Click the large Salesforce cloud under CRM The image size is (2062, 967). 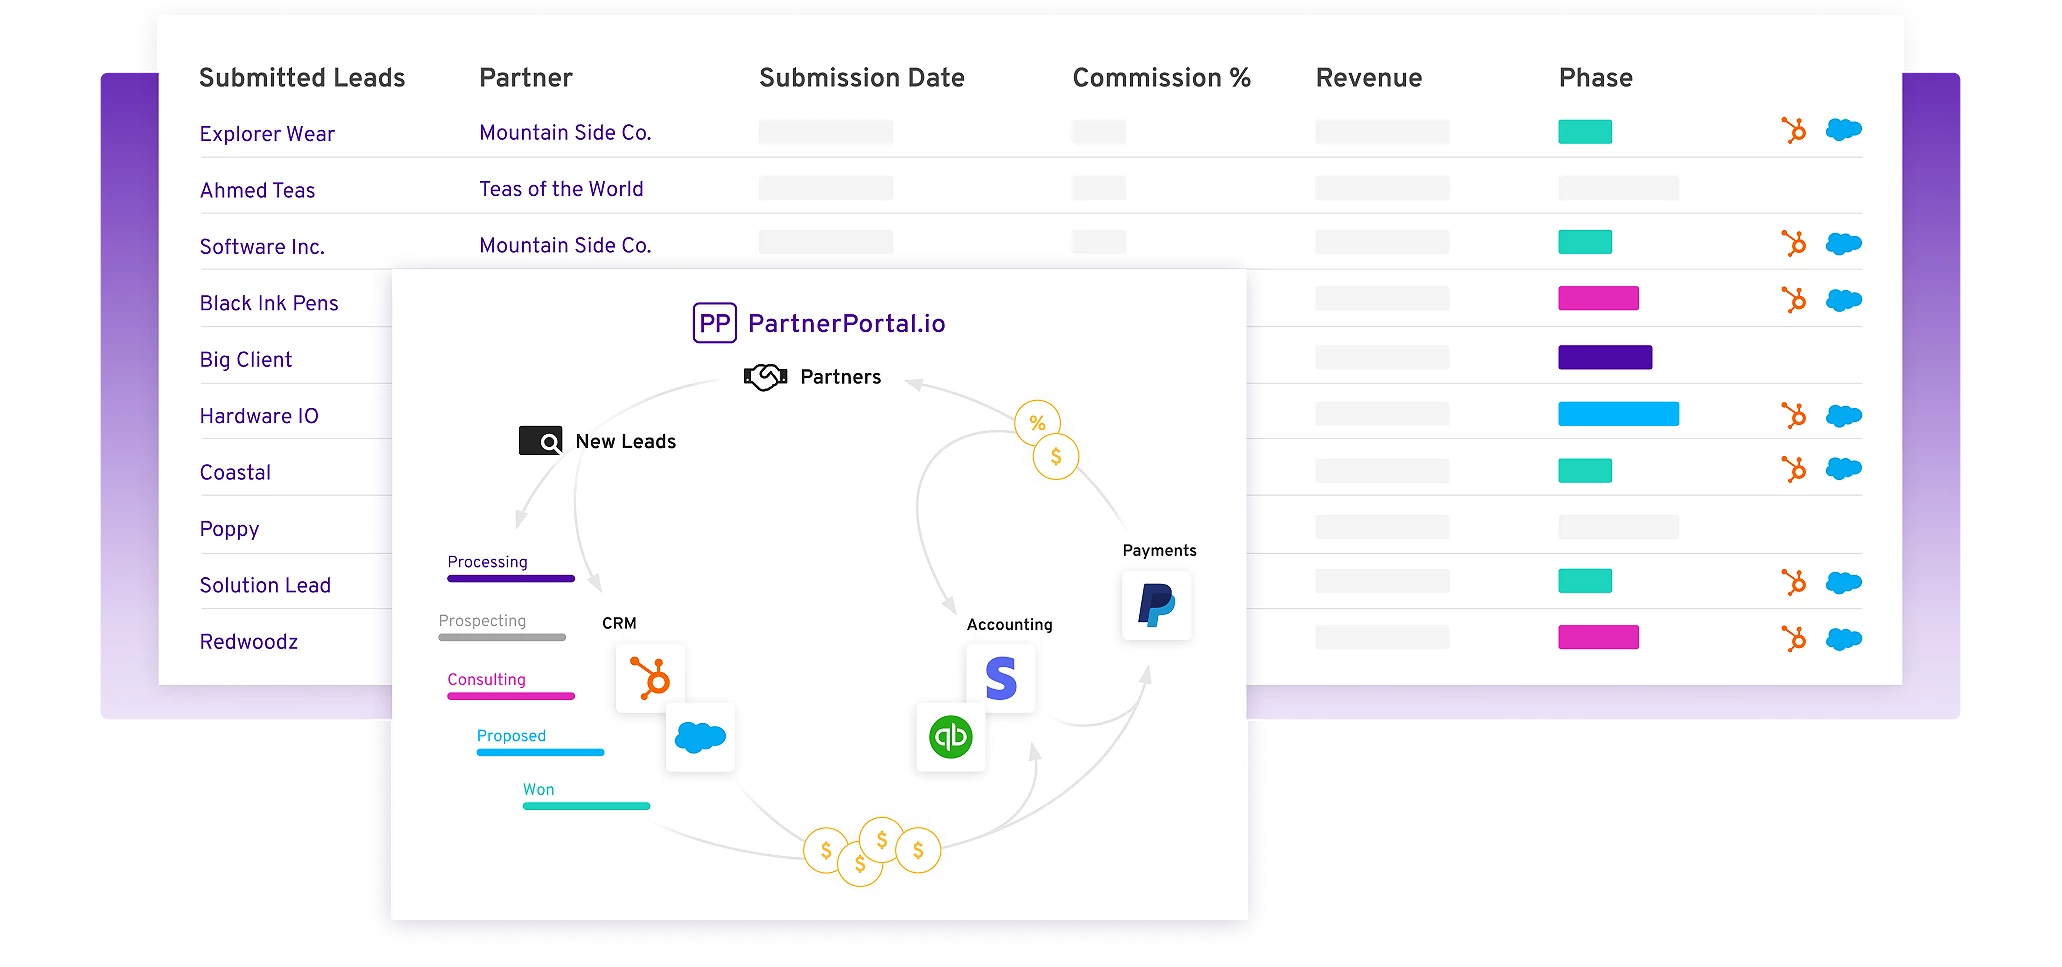[x=700, y=737]
